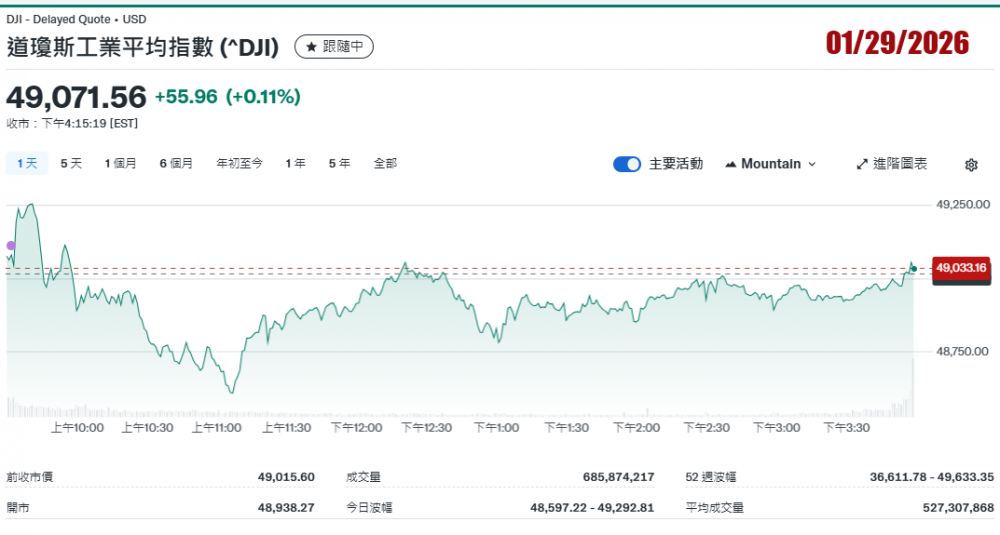The image size is (1000, 535).
Task: Toggle the 主要活動 switch
Action: [627, 164]
